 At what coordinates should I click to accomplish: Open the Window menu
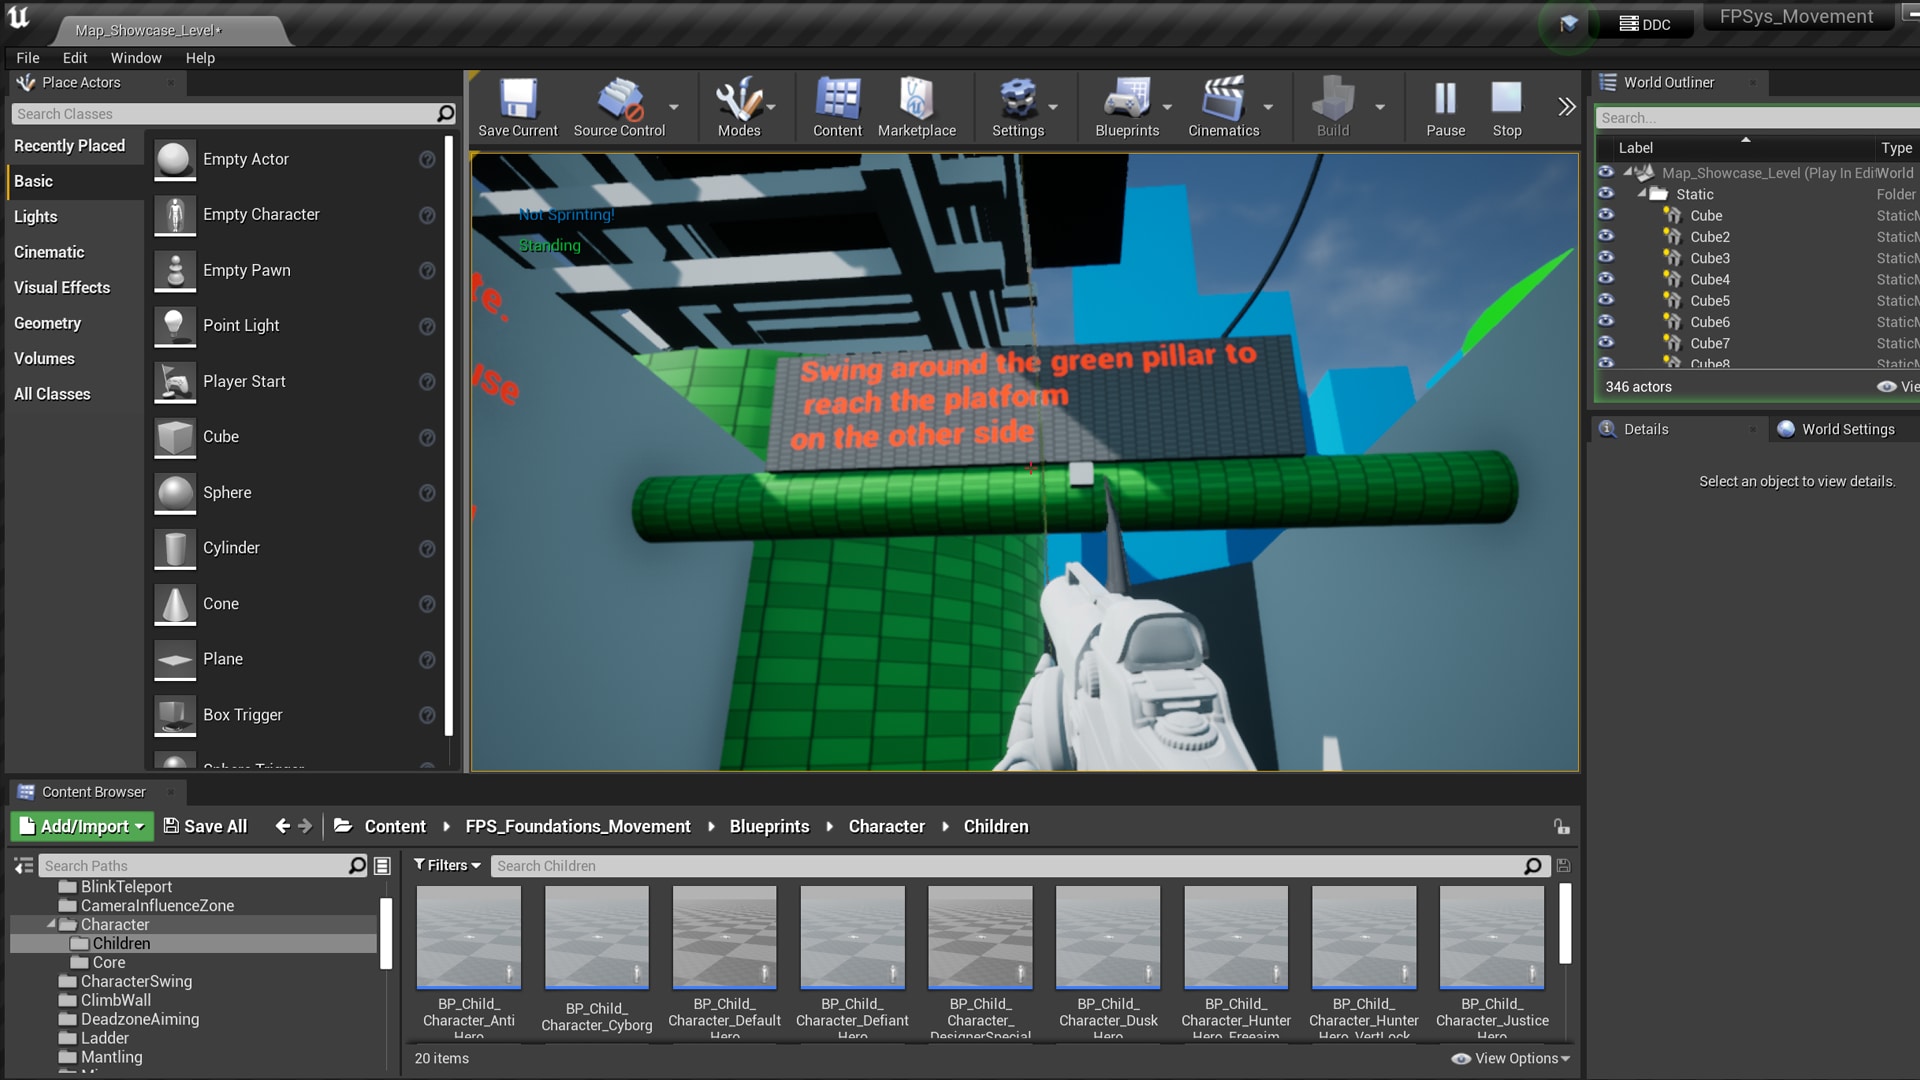136,58
